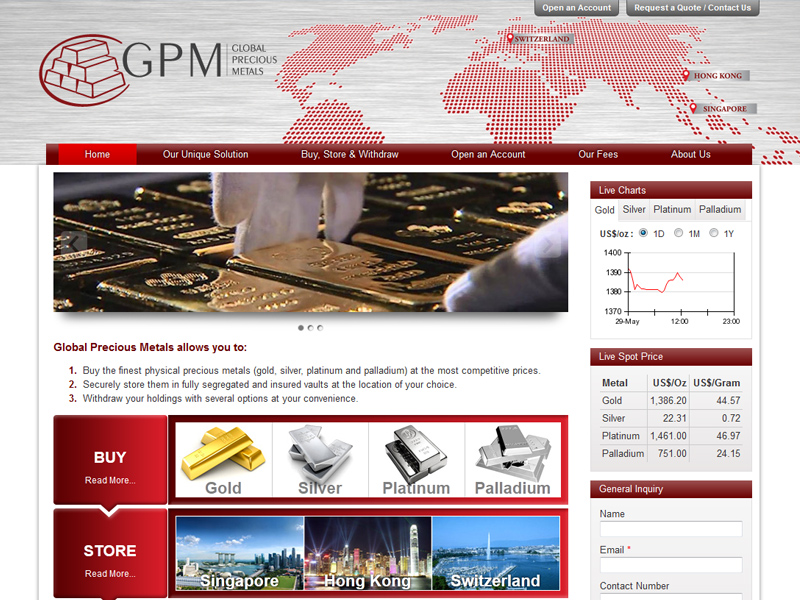The image size is (800, 600).
Task: Switch live chart to Palladium tab
Action: click(x=720, y=209)
